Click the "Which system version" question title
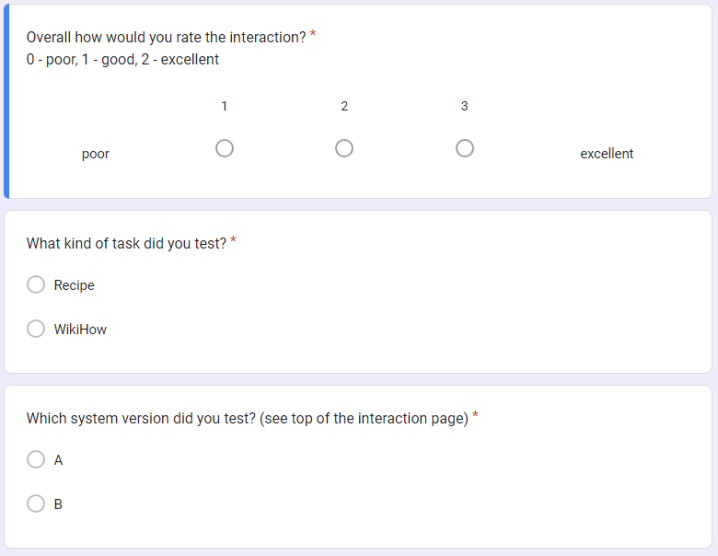 pyautogui.click(x=247, y=418)
